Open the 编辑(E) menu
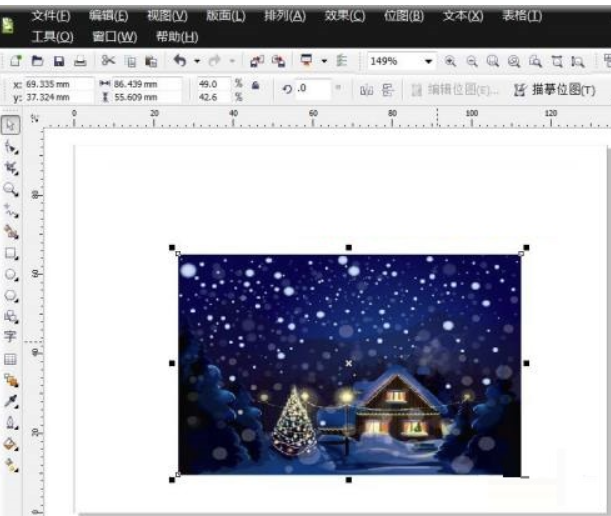The height and width of the screenshot is (516, 611). click(x=108, y=16)
